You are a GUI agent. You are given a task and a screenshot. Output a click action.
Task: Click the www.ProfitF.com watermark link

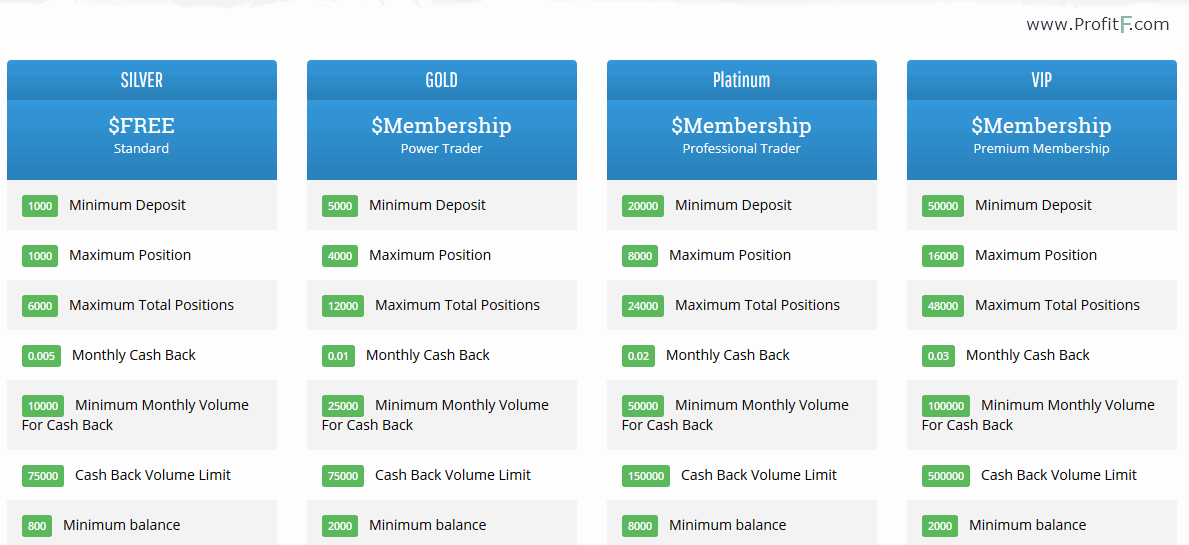coord(1097,25)
